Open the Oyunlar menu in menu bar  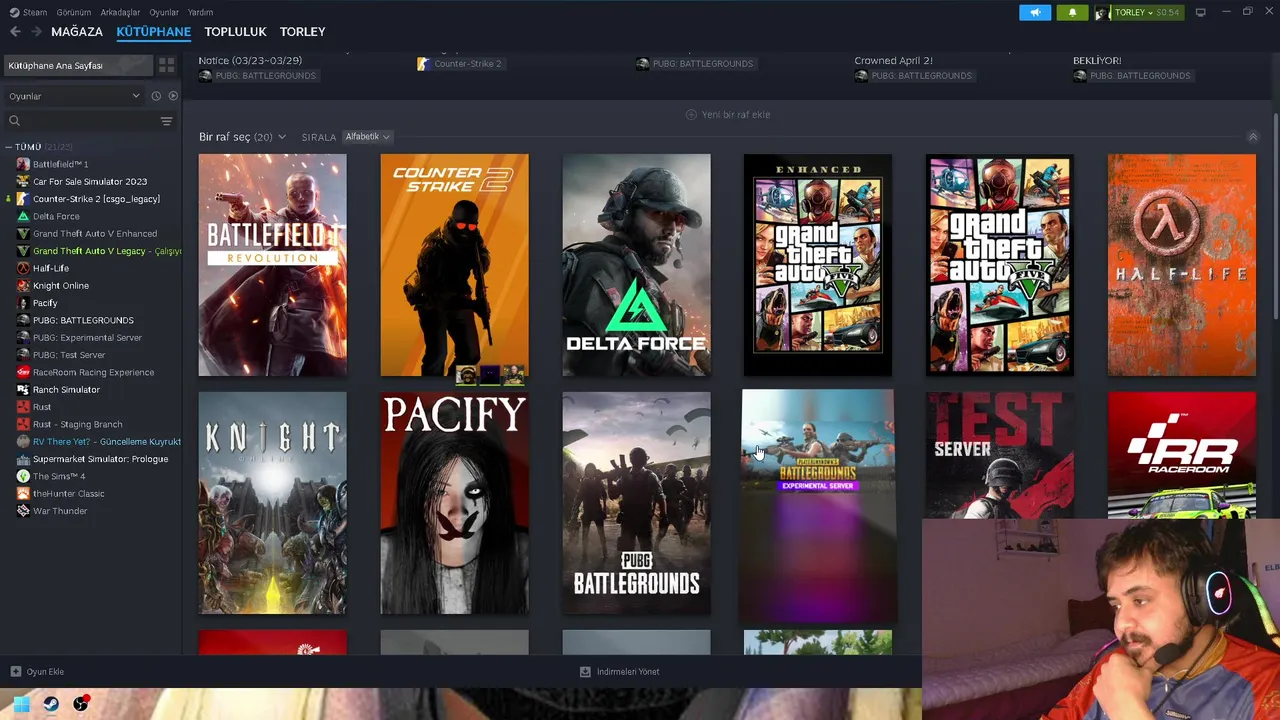pyautogui.click(x=164, y=12)
